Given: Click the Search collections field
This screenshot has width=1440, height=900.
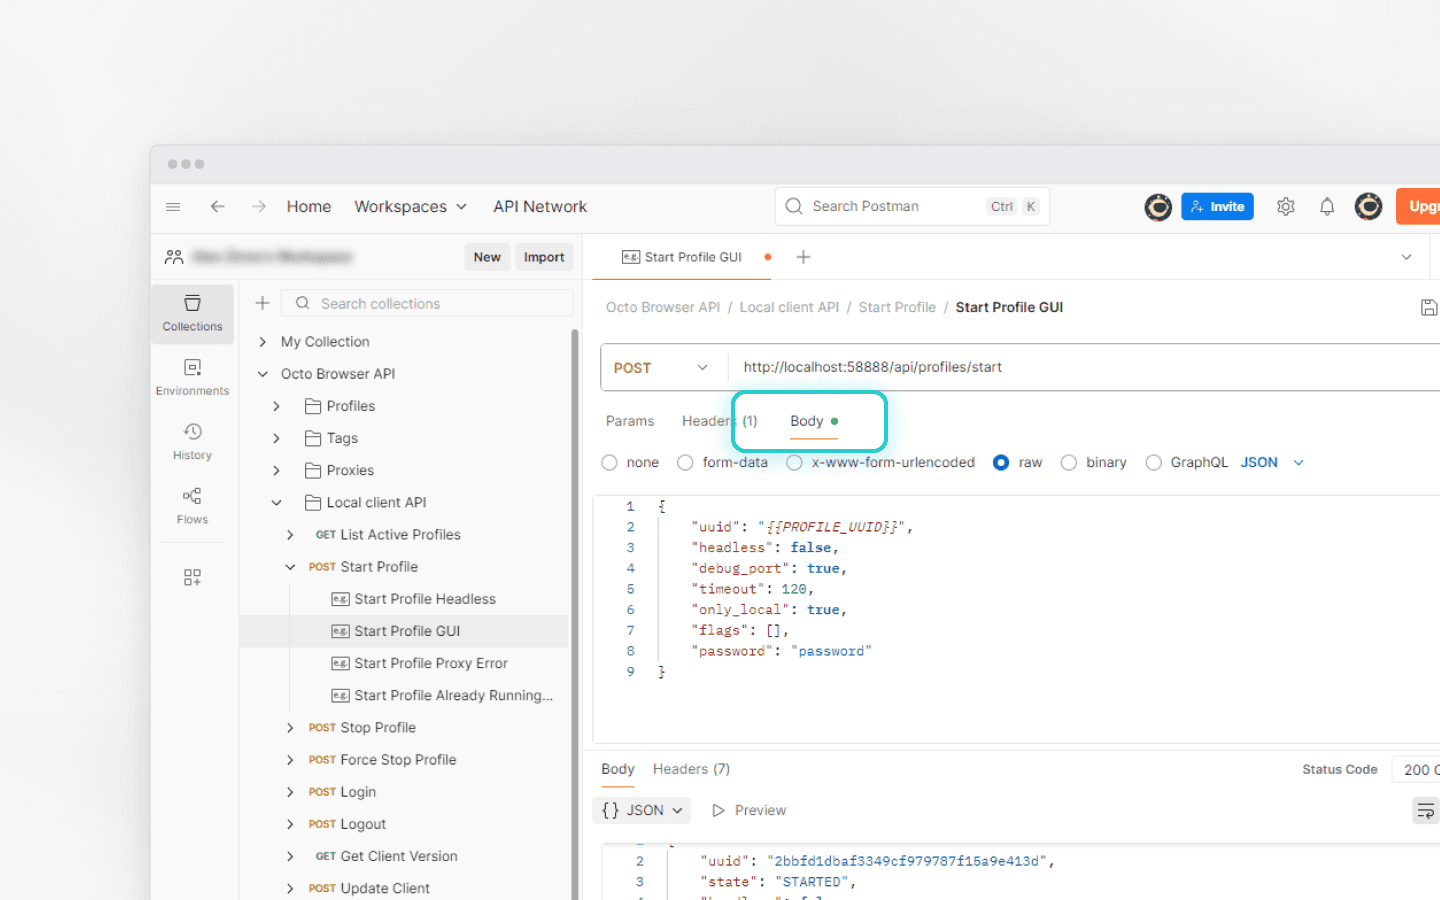Looking at the screenshot, I should (427, 303).
